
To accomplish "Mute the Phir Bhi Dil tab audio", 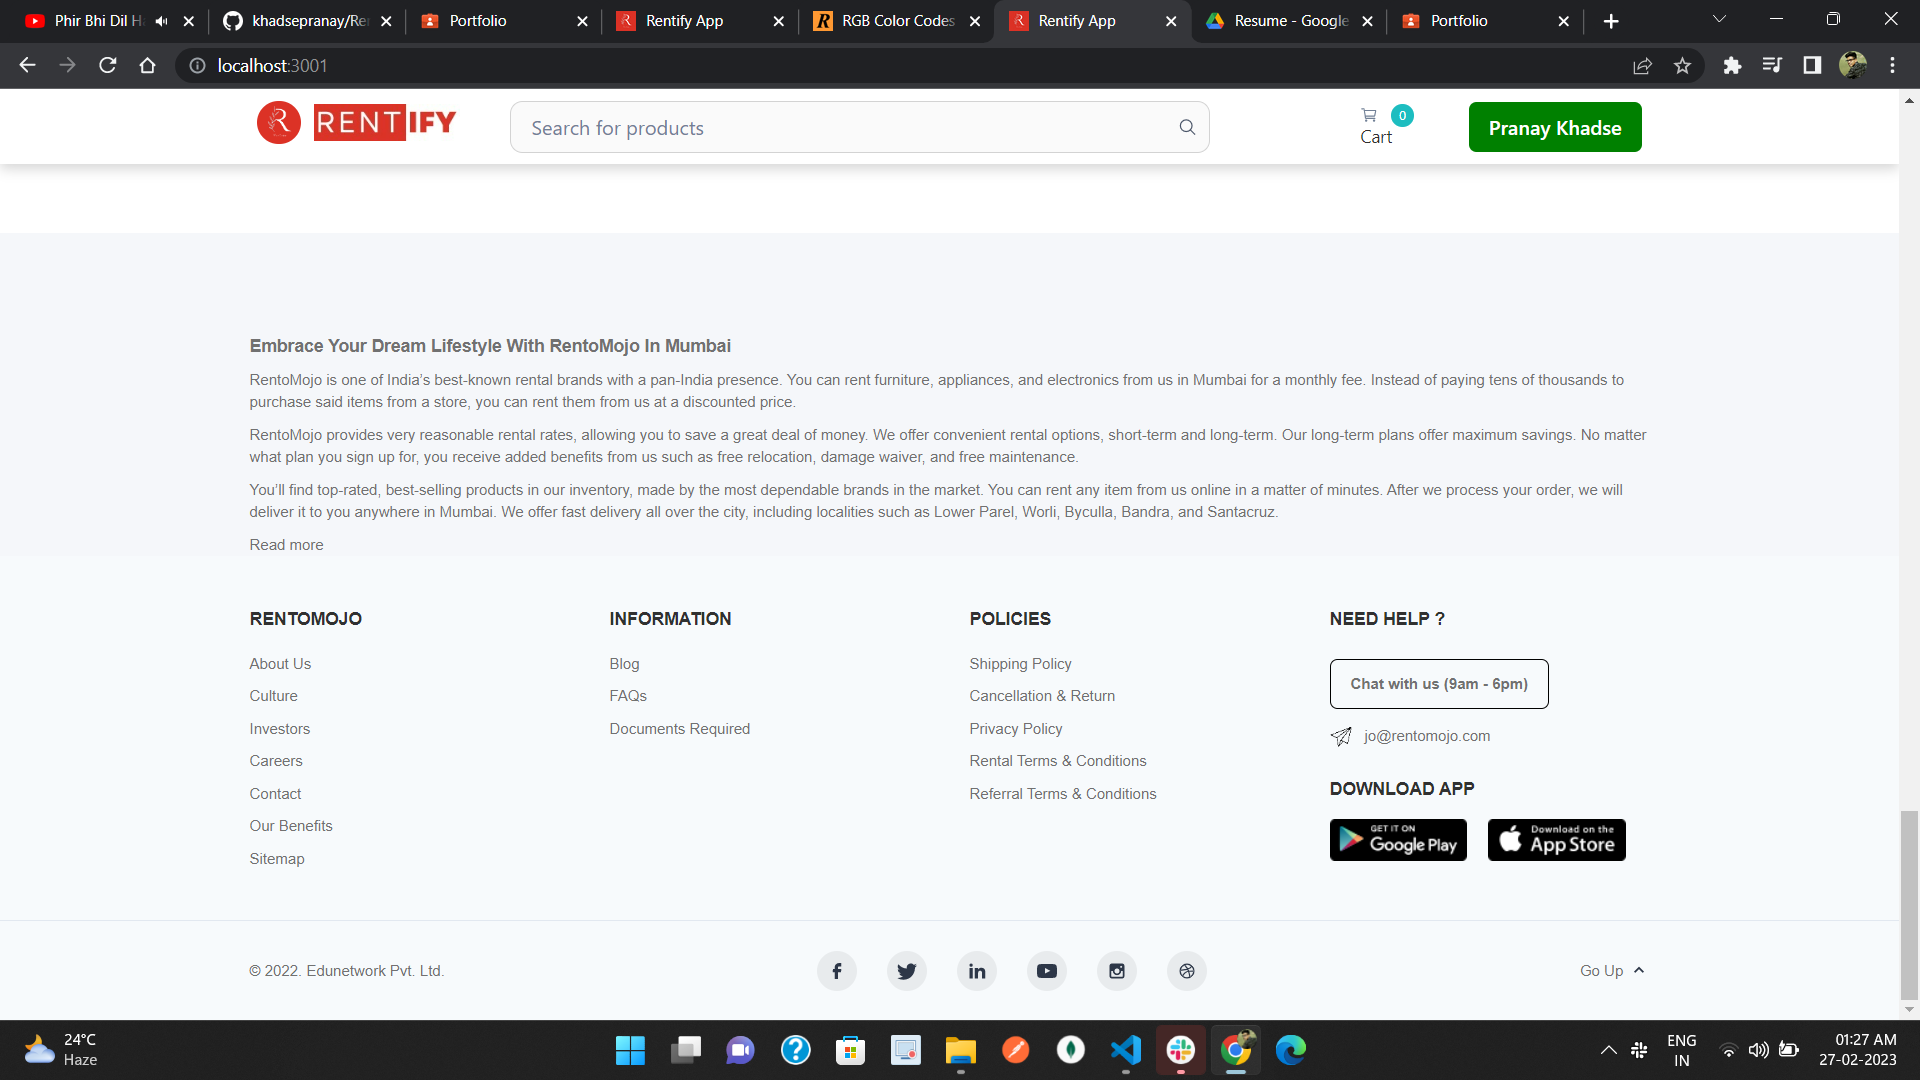I will [161, 21].
